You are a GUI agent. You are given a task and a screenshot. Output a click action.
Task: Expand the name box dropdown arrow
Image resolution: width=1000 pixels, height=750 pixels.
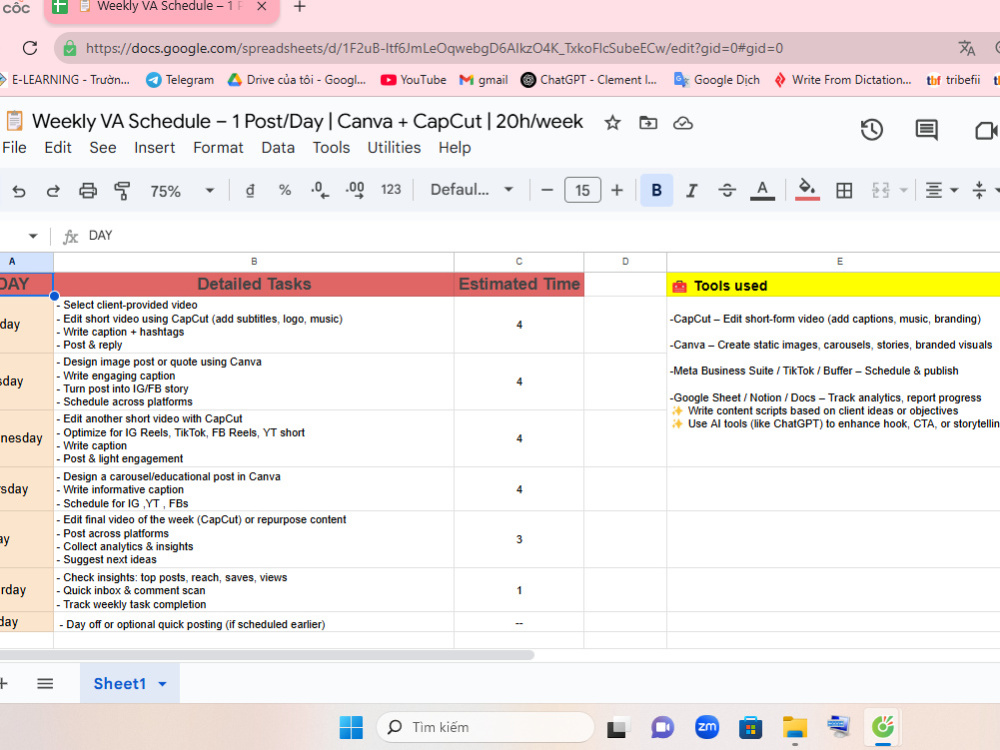pos(33,236)
